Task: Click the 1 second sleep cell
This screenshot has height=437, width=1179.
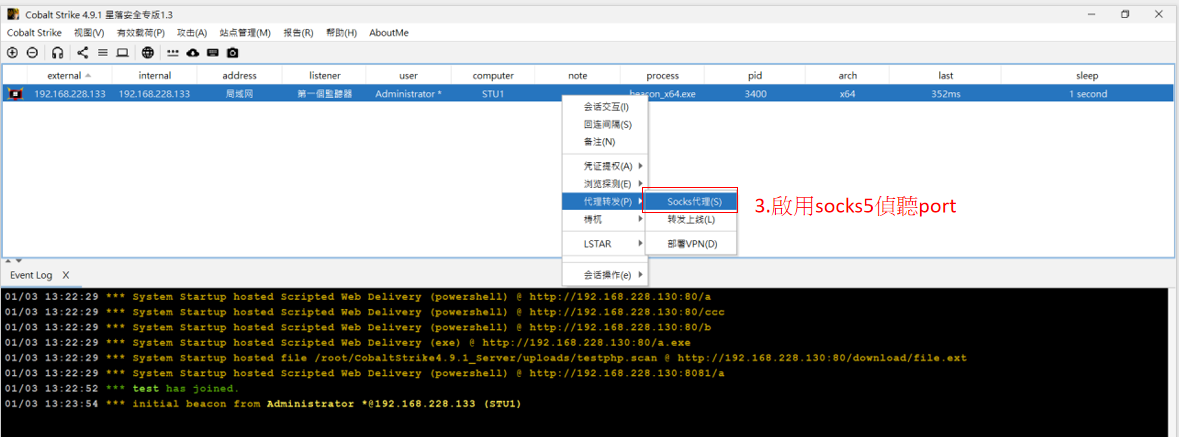Action: click(1087, 94)
